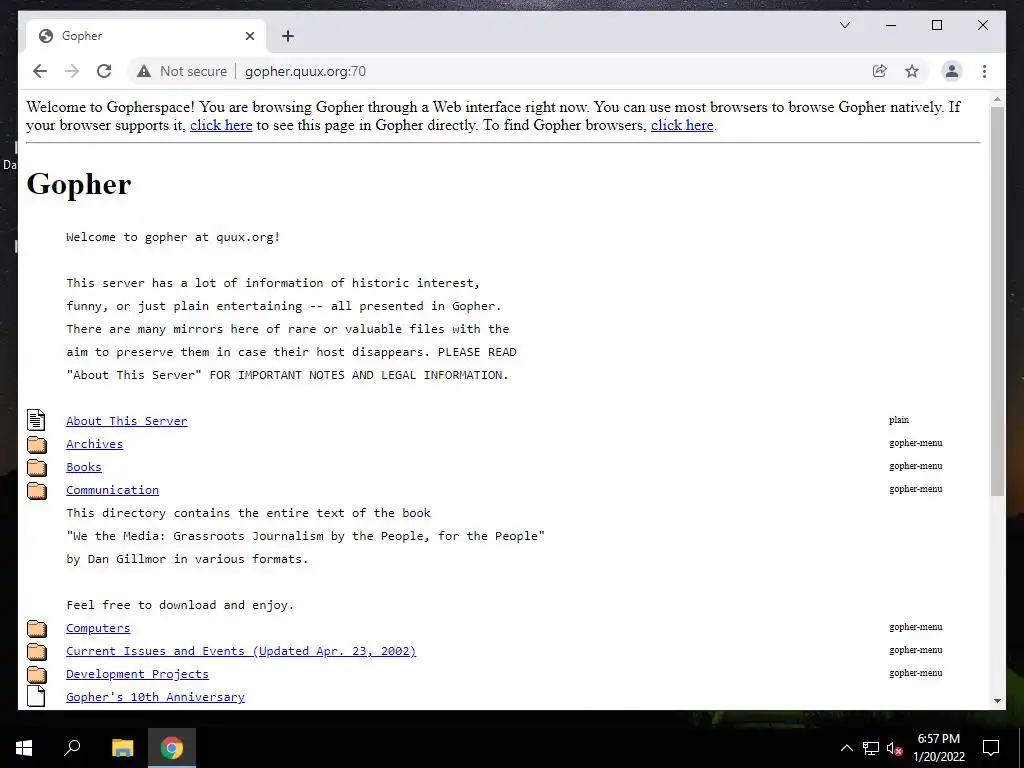
Task: Bookmark this page with the star icon
Action: pyautogui.click(x=912, y=71)
